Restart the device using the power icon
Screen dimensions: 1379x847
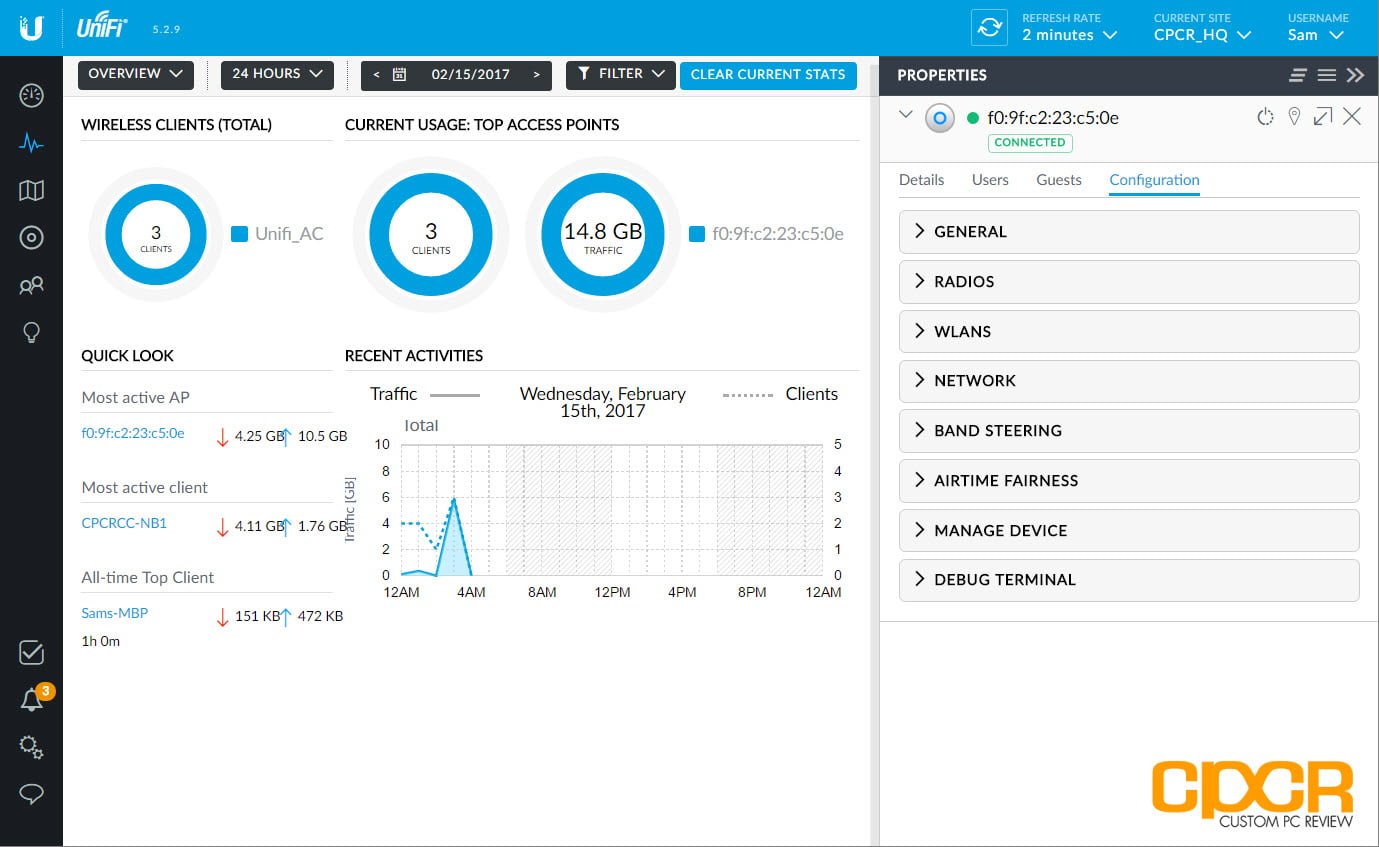pyautogui.click(x=1265, y=117)
